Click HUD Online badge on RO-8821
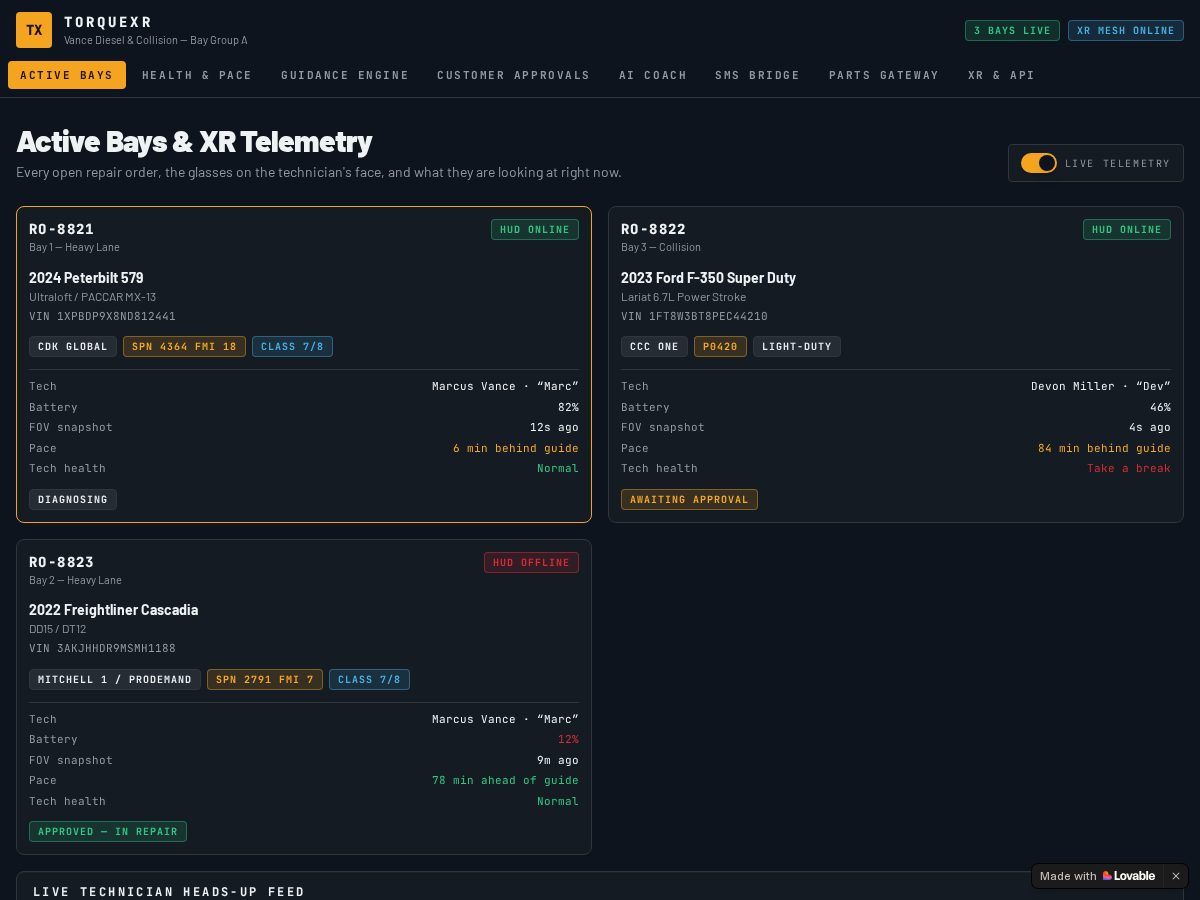Viewport: 1200px width, 900px height. tap(535, 230)
